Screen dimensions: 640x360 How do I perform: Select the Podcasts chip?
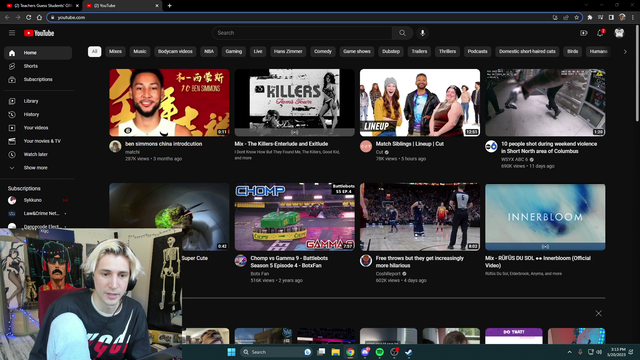[x=478, y=51]
